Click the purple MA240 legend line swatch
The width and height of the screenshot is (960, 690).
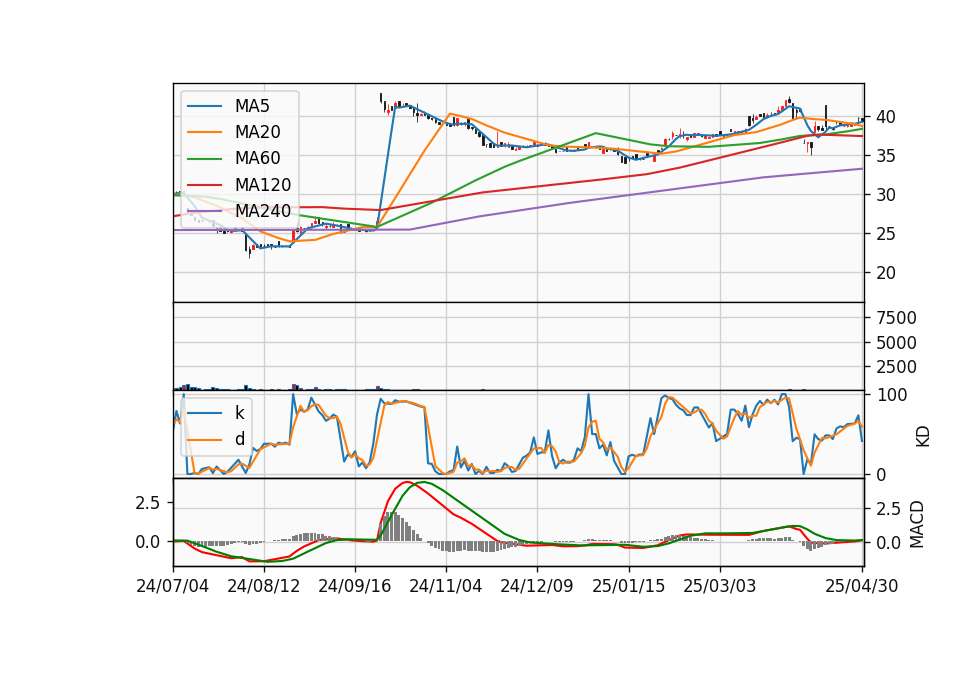coord(204,211)
